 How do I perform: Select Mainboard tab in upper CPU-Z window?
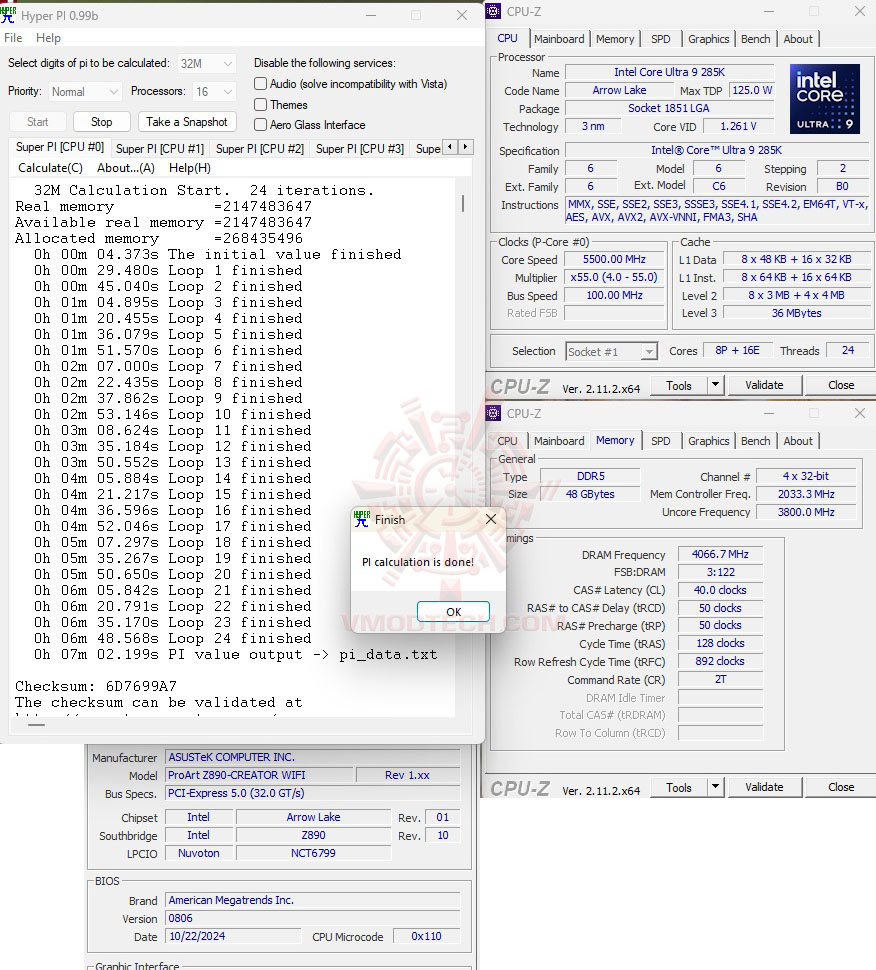pos(559,39)
